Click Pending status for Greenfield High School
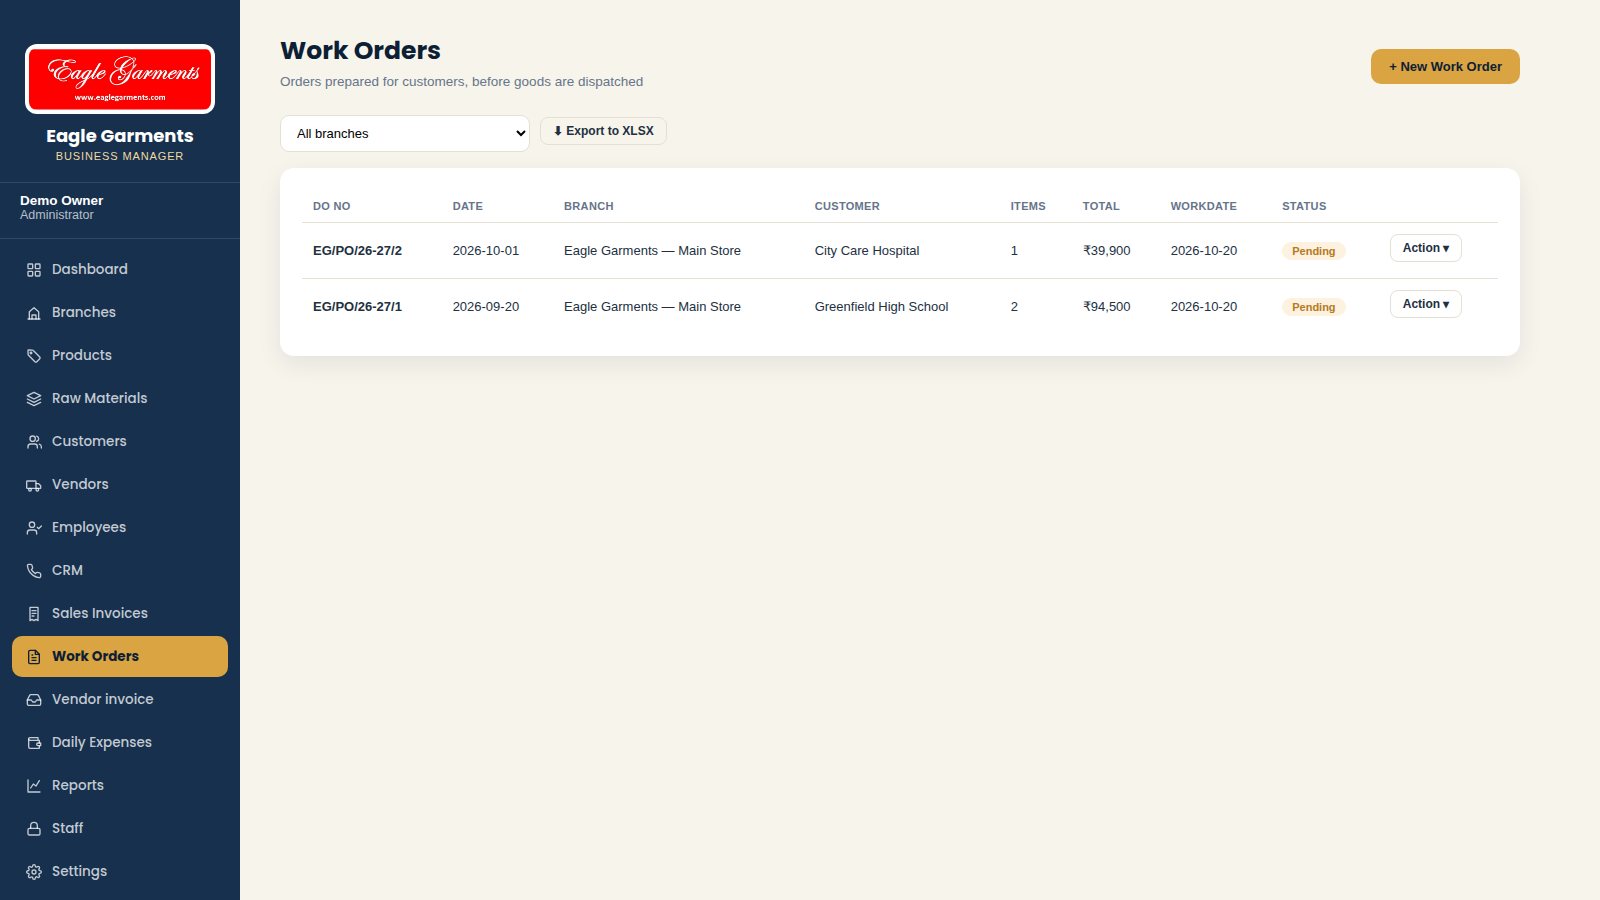 click(x=1313, y=307)
